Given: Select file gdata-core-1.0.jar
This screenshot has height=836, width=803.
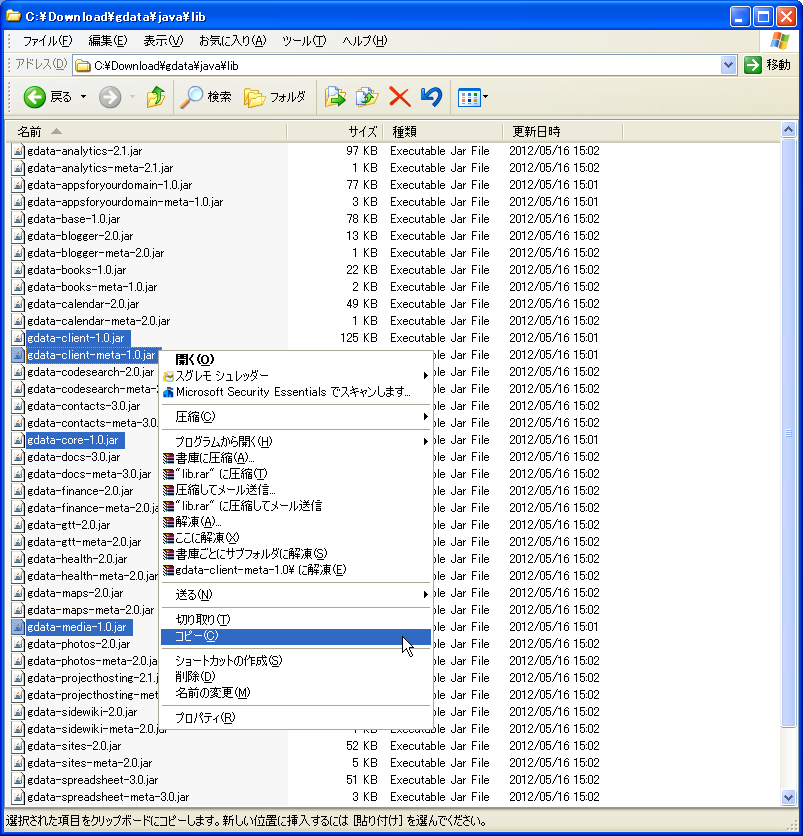Looking at the screenshot, I should click(x=73, y=440).
